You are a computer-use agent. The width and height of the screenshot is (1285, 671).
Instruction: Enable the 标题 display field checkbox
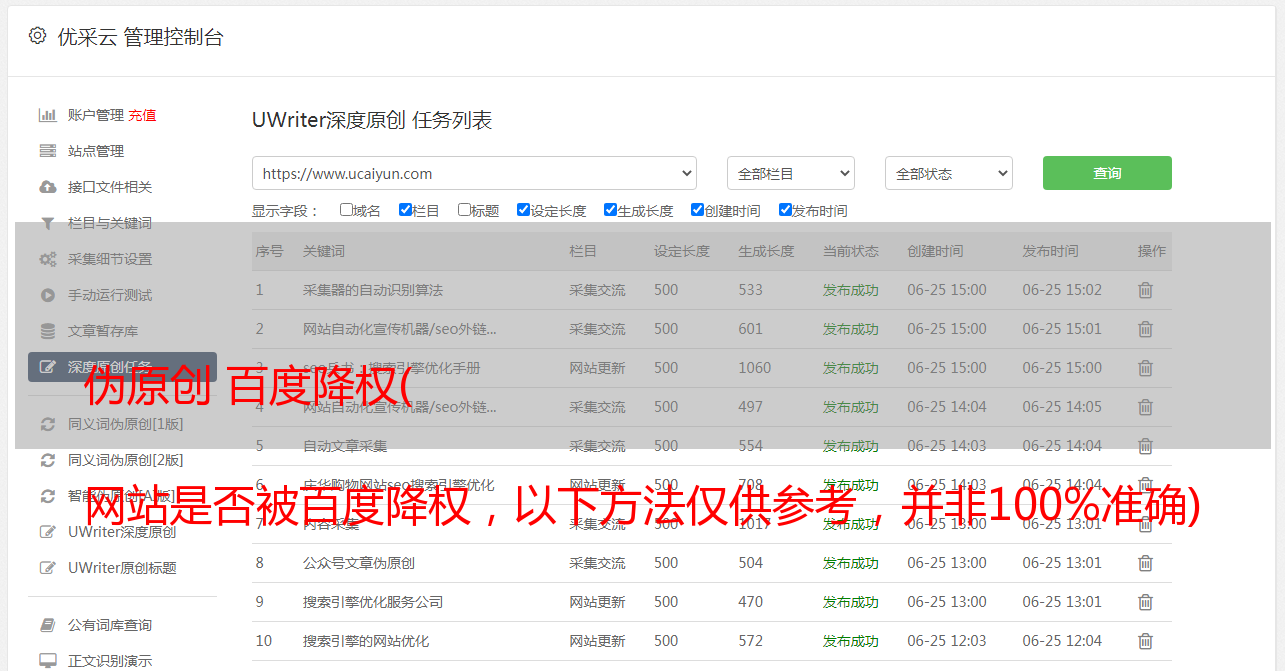pos(464,210)
